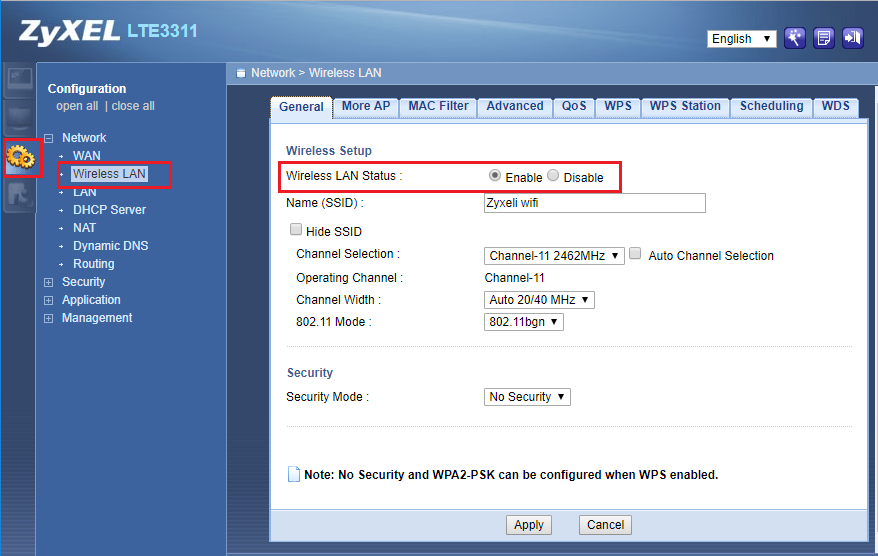
Task: Select the Enable radio button
Action: pyautogui.click(x=494, y=176)
